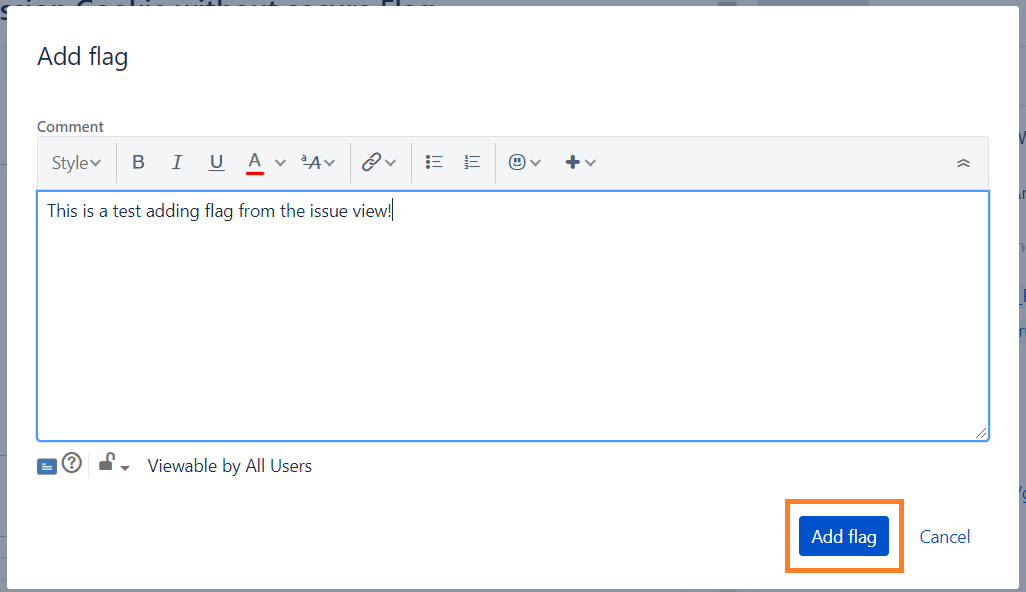Collapse the editor toolbar
The height and width of the screenshot is (592, 1026).
[963, 163]
